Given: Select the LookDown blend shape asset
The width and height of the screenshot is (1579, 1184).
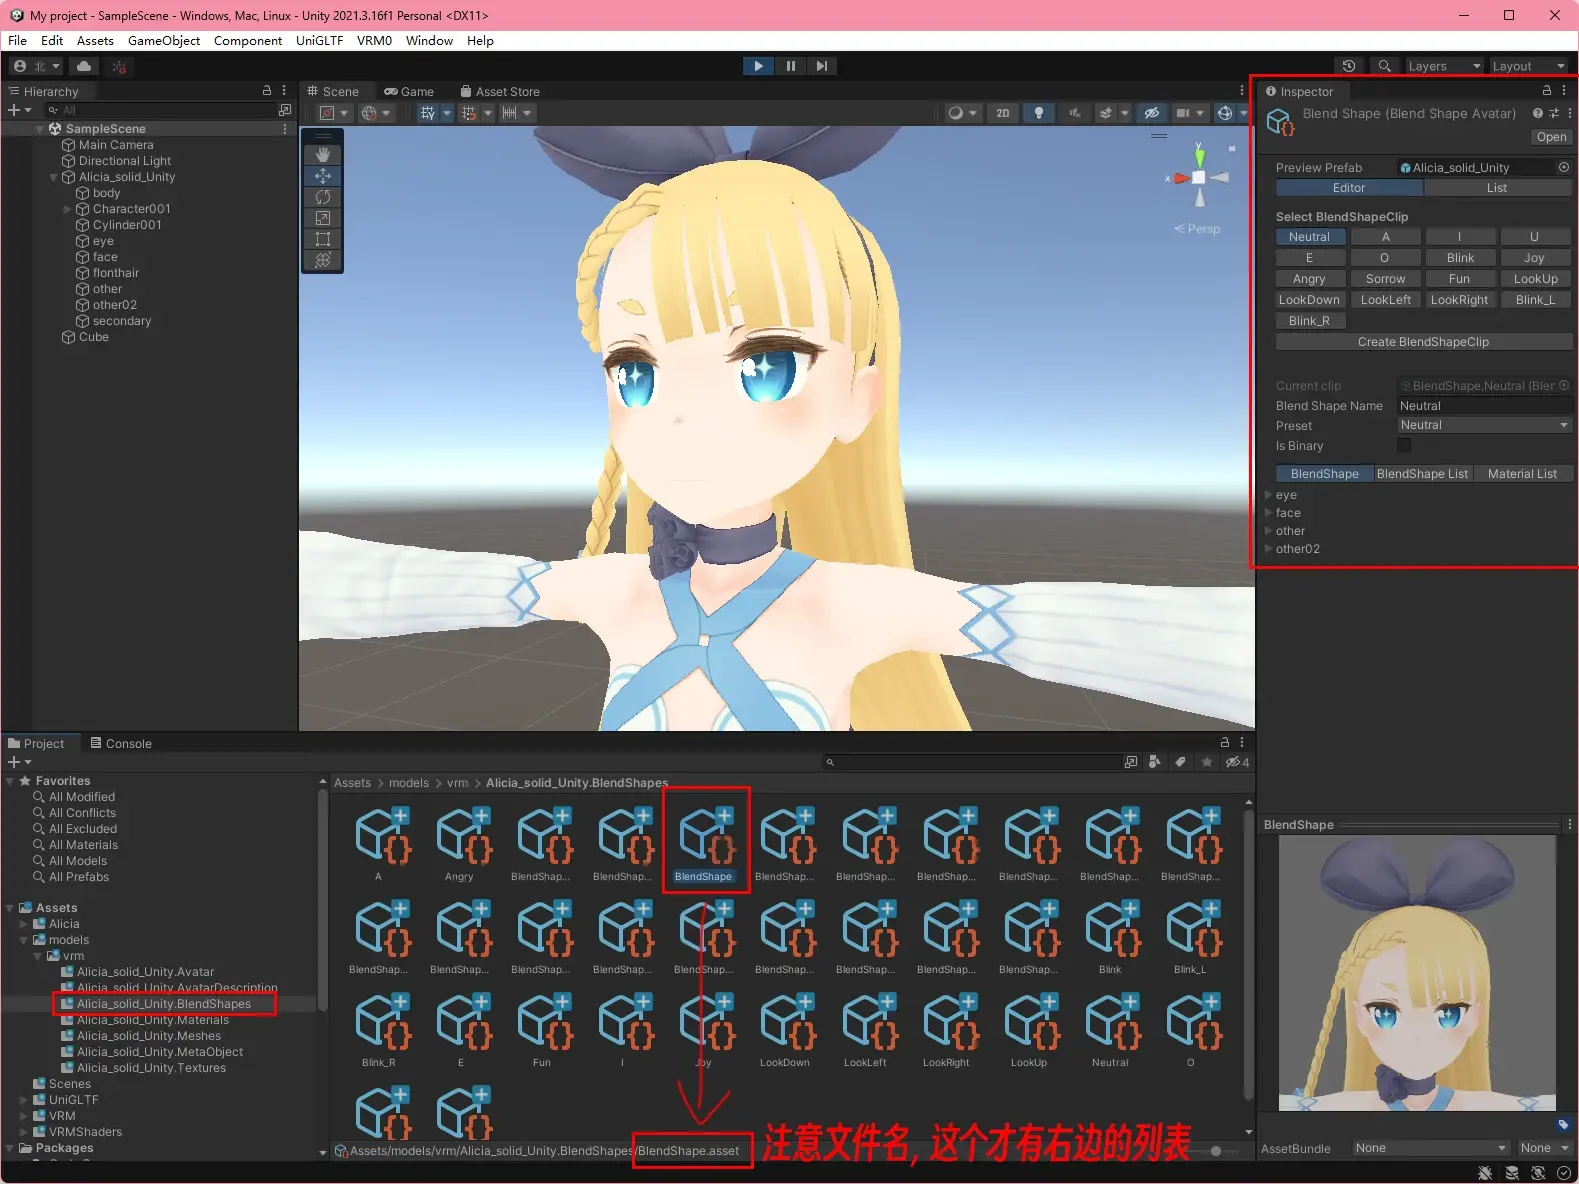Looking at the screenshot, I should (785, 1032).
